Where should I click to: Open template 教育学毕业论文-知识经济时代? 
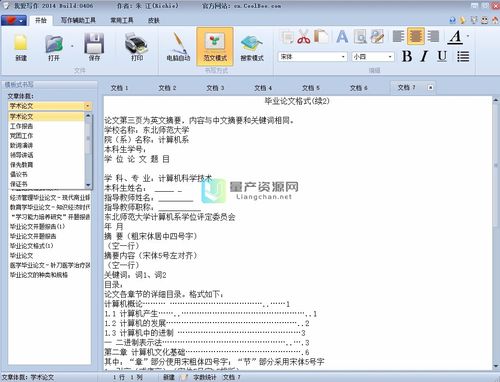50,207
